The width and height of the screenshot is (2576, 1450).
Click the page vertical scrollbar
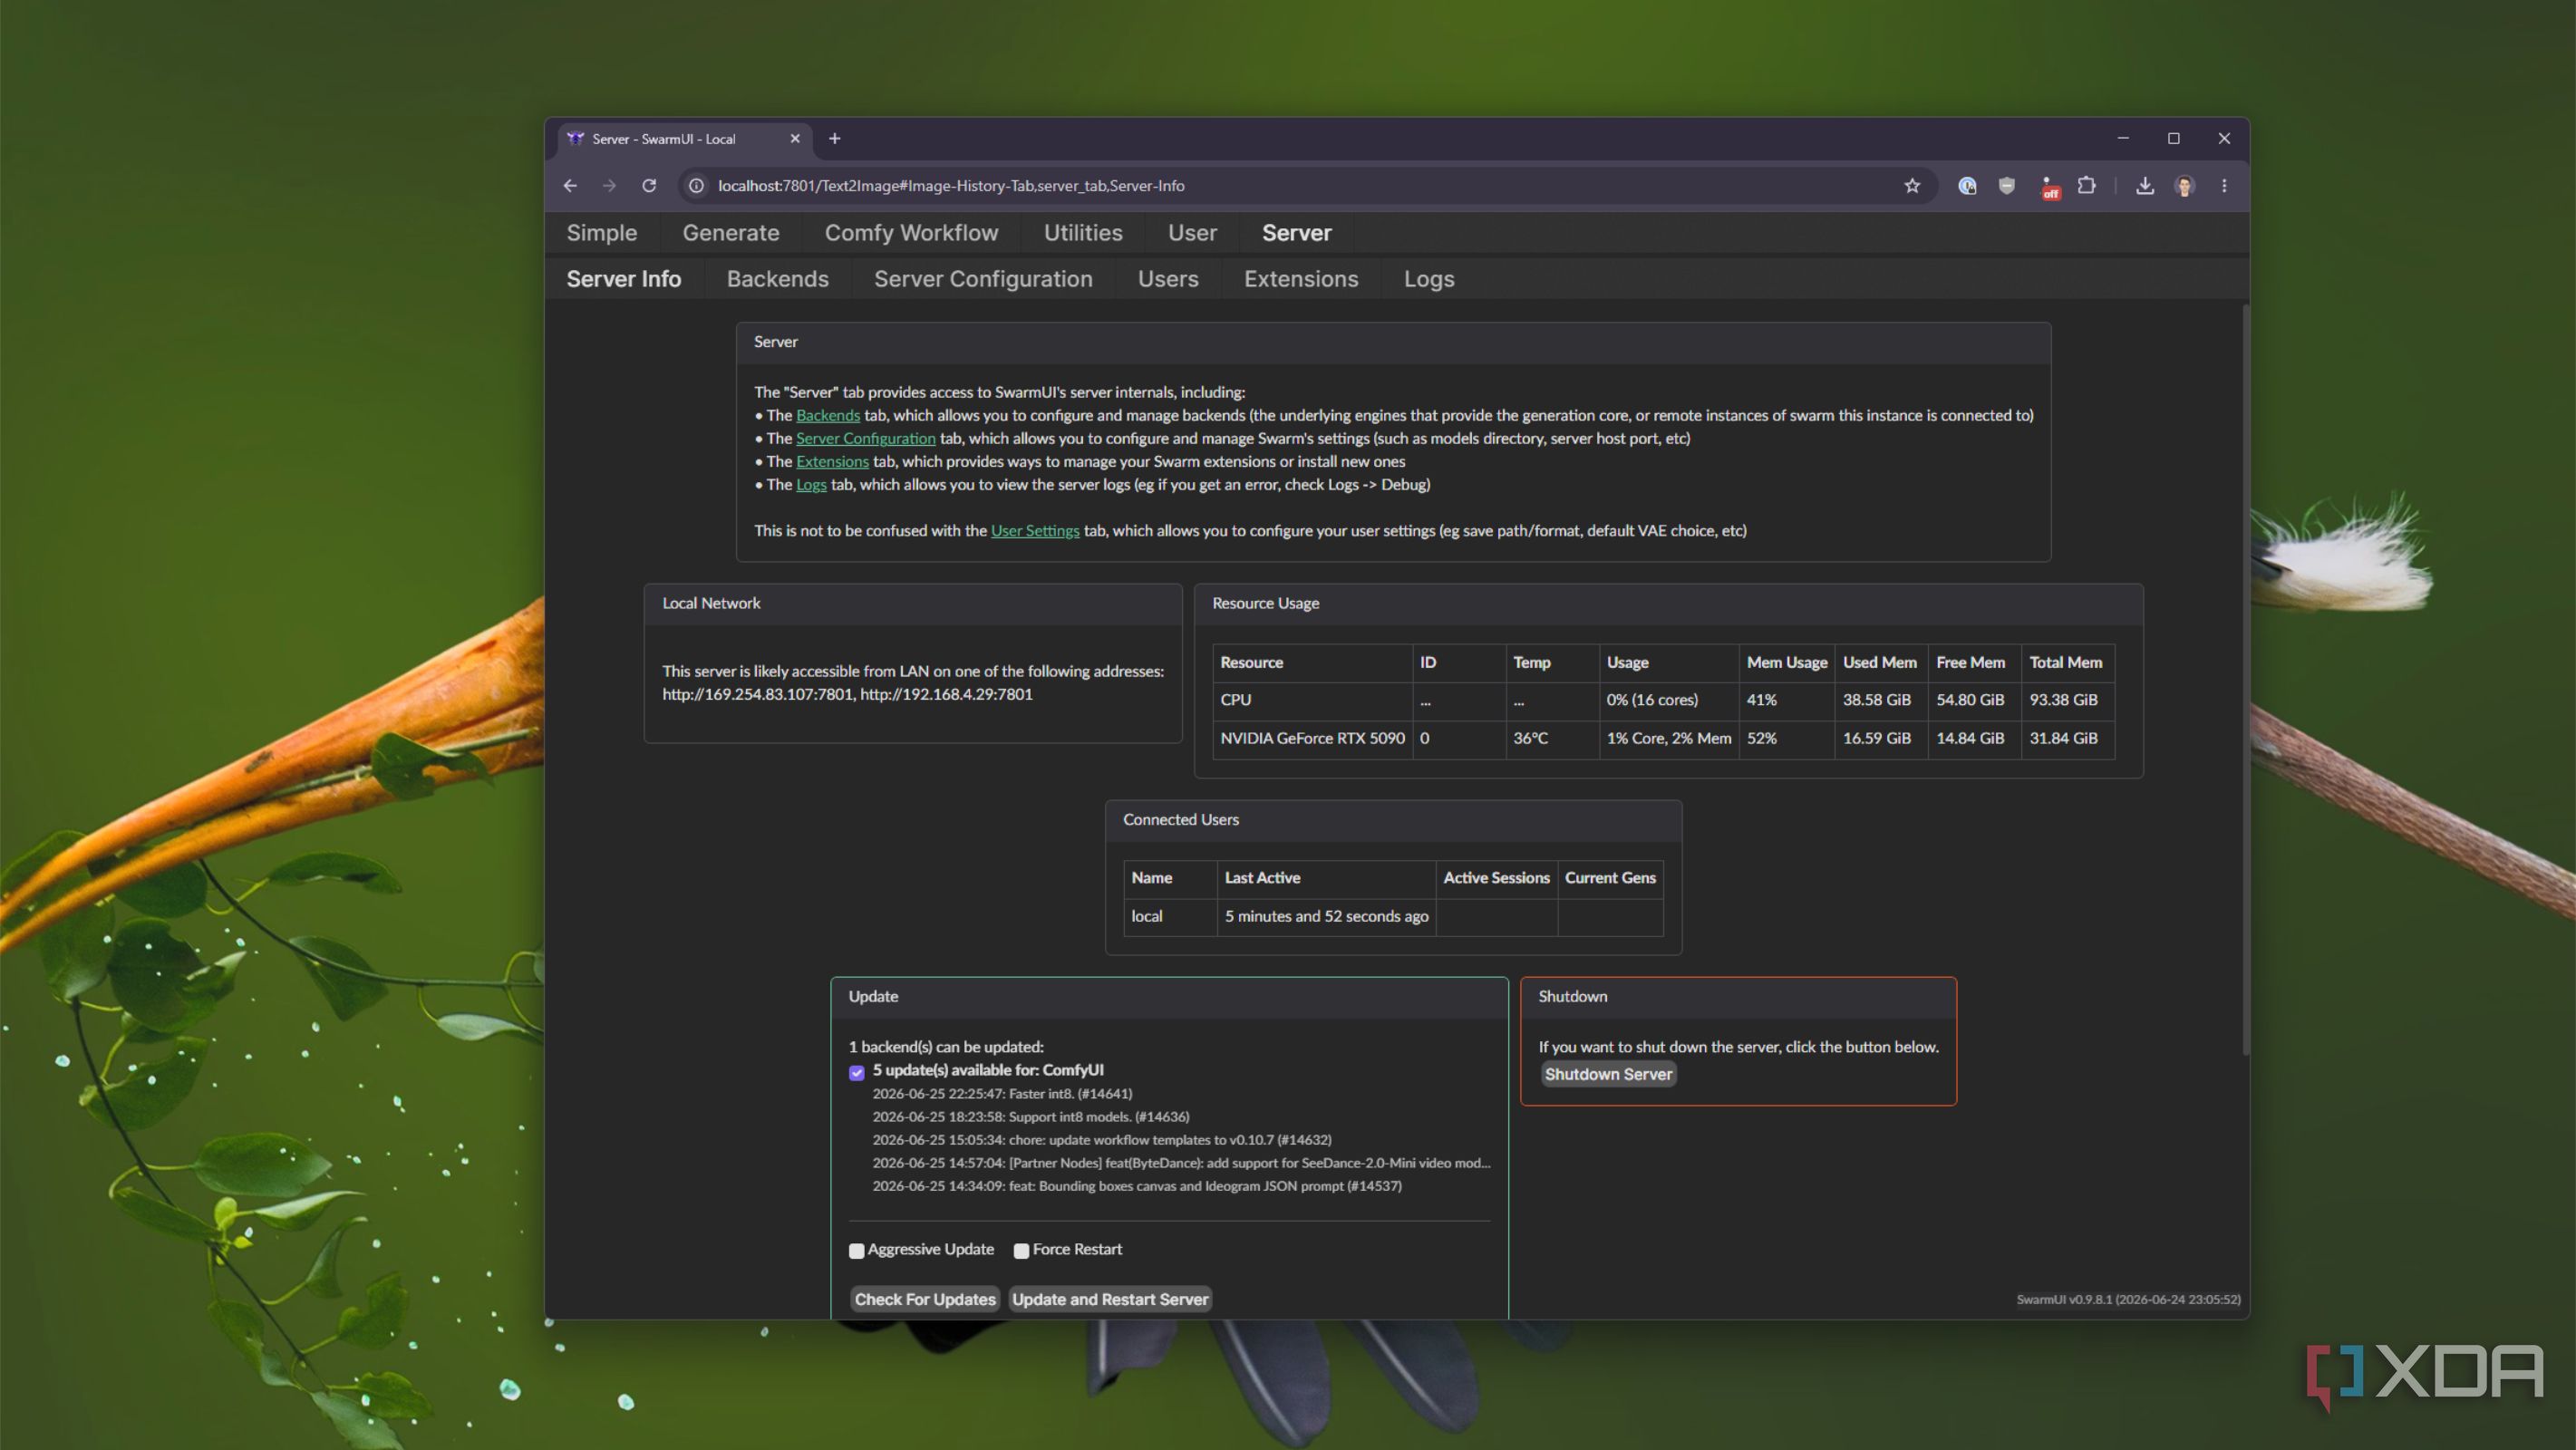tap(2245, 680)
